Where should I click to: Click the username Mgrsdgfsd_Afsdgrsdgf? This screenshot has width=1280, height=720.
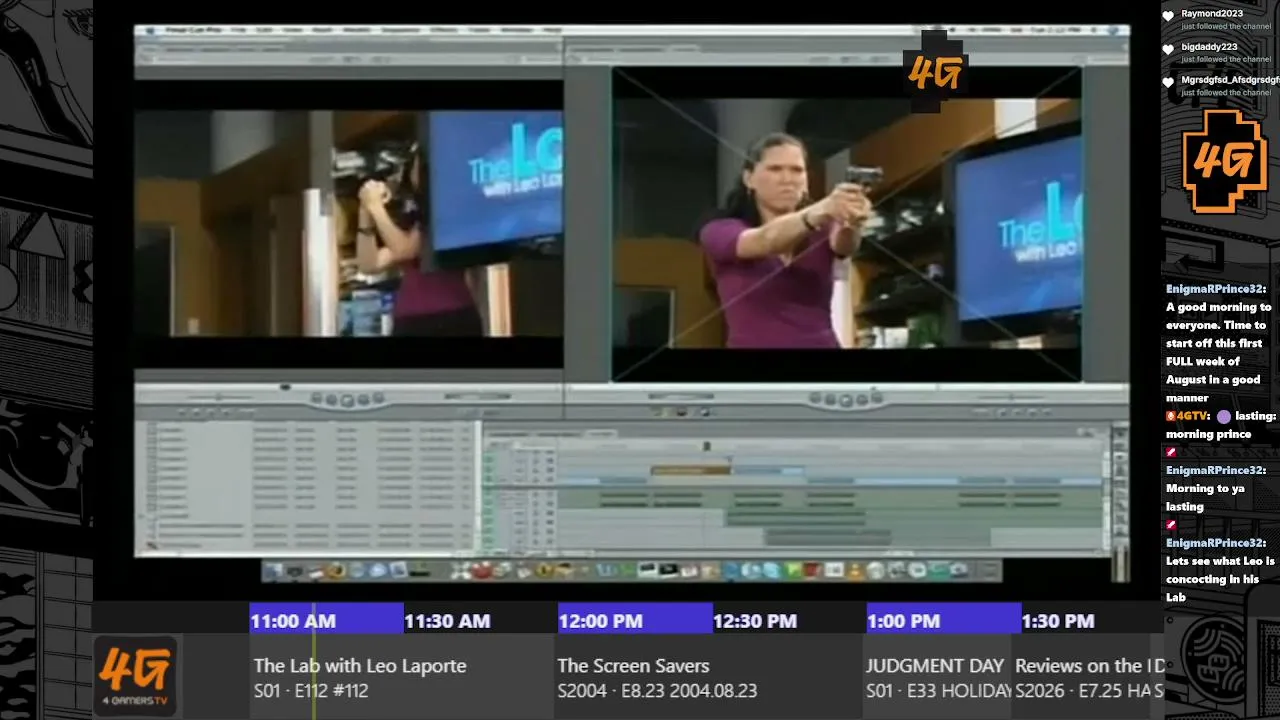coord(1230,80)
